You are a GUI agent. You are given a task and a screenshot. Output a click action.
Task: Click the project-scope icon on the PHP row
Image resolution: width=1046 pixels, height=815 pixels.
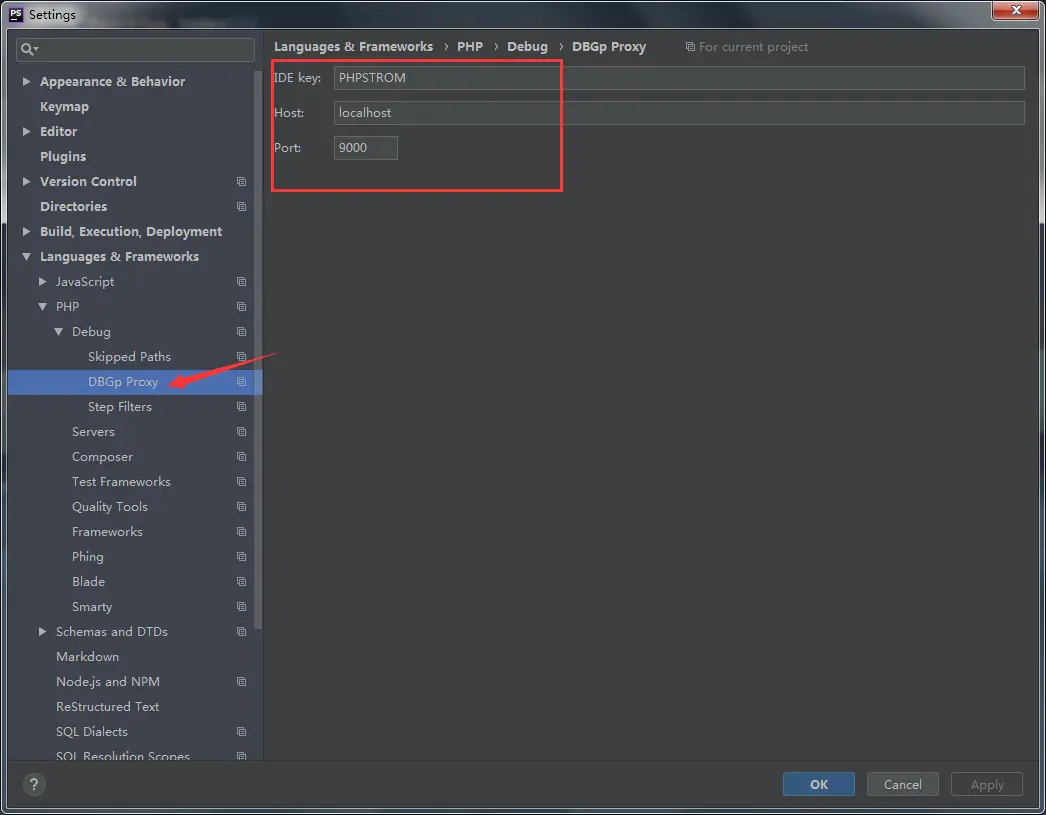pyautogui.click(x=241, y=307)
